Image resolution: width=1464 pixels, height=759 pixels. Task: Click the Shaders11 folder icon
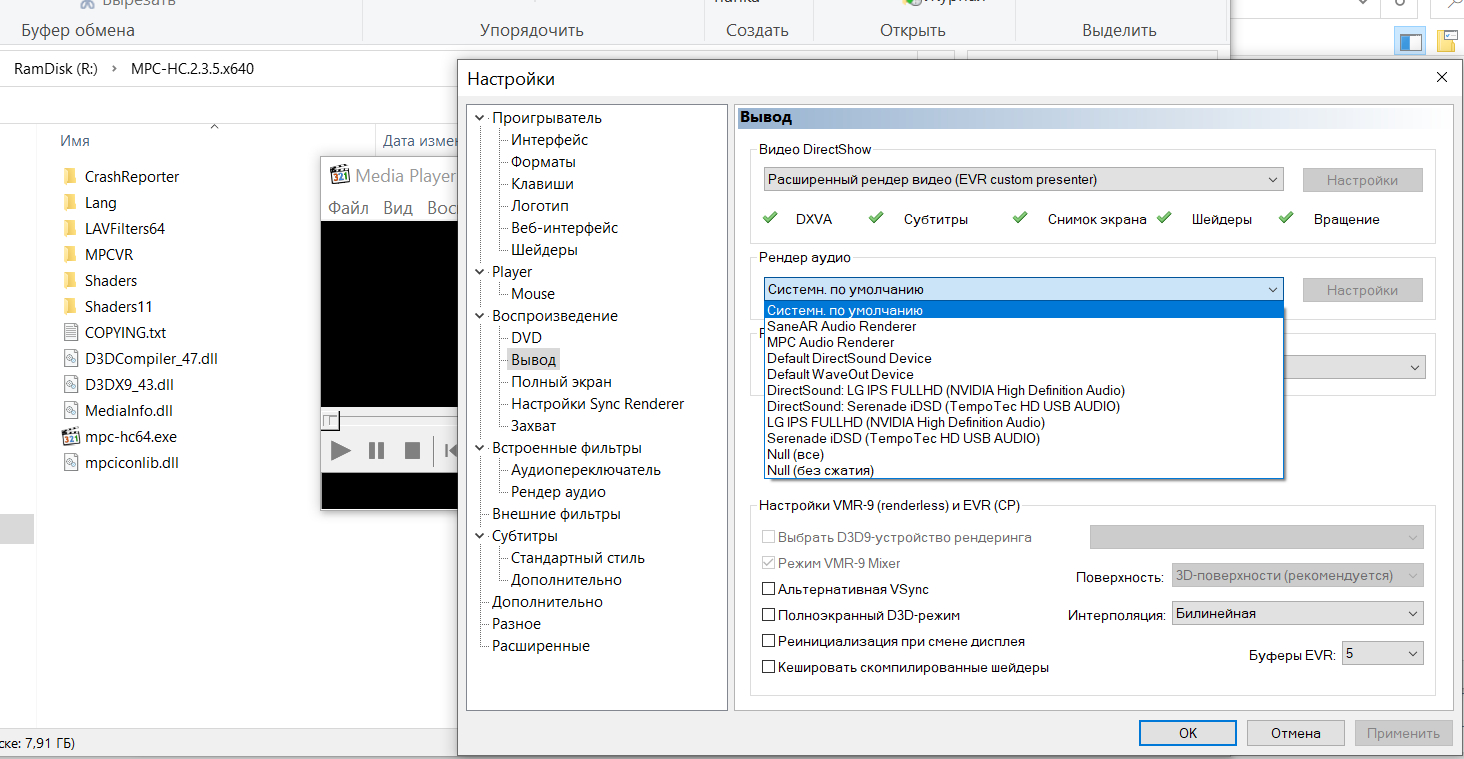[70, 307]
